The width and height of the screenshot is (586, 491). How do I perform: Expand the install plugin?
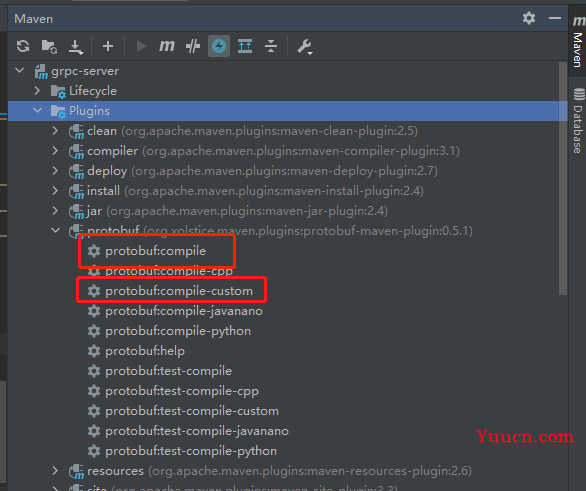[55, 191]
